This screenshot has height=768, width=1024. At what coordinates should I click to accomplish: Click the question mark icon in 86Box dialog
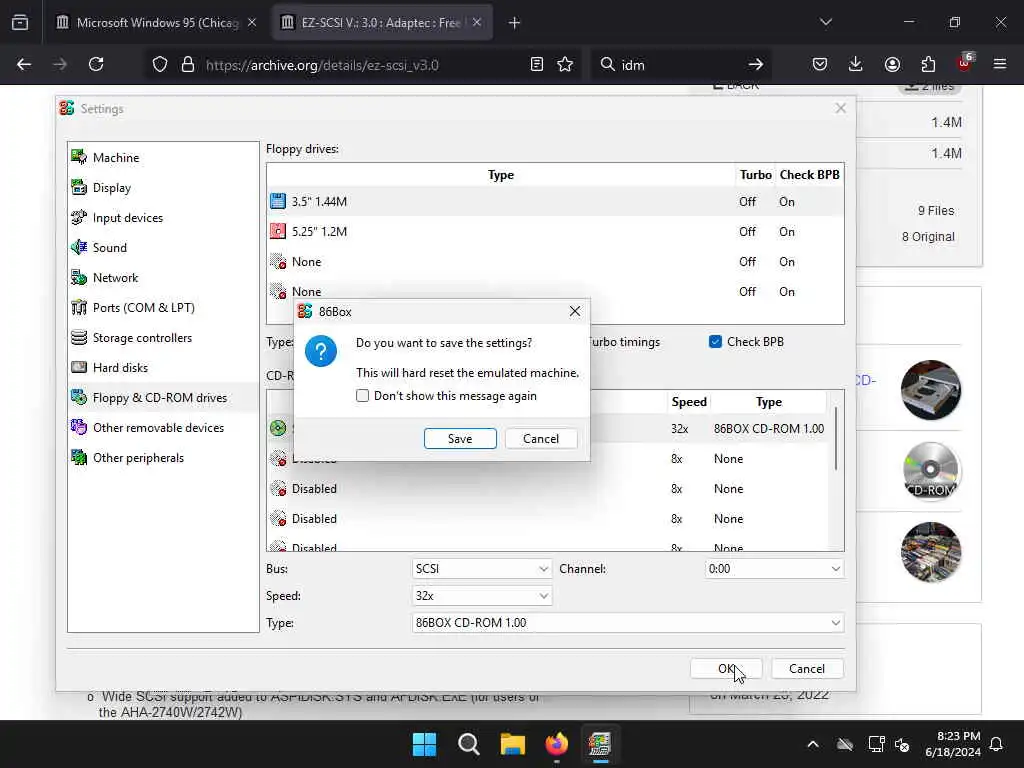point(321,351)
